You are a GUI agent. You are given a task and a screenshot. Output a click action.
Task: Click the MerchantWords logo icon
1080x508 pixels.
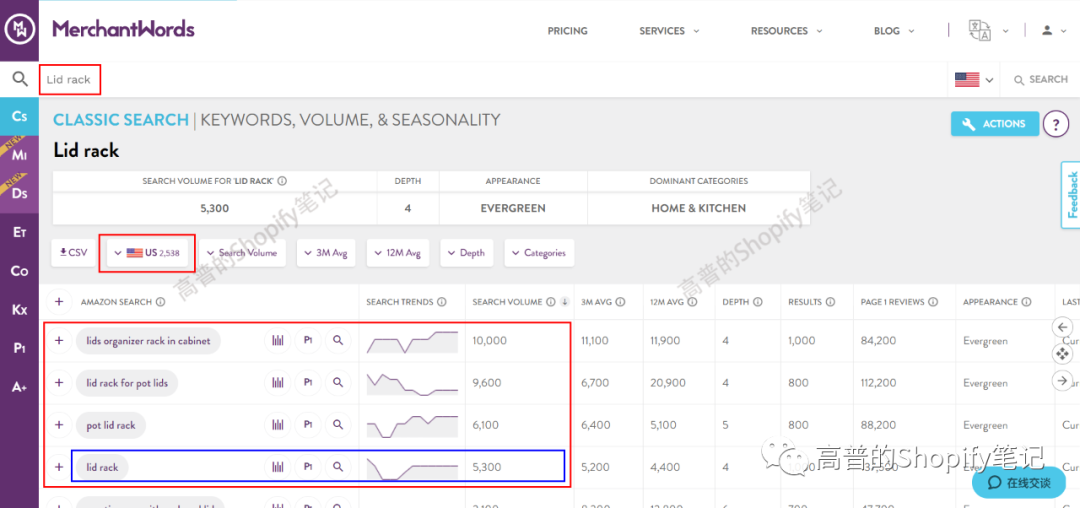point(19,29)
